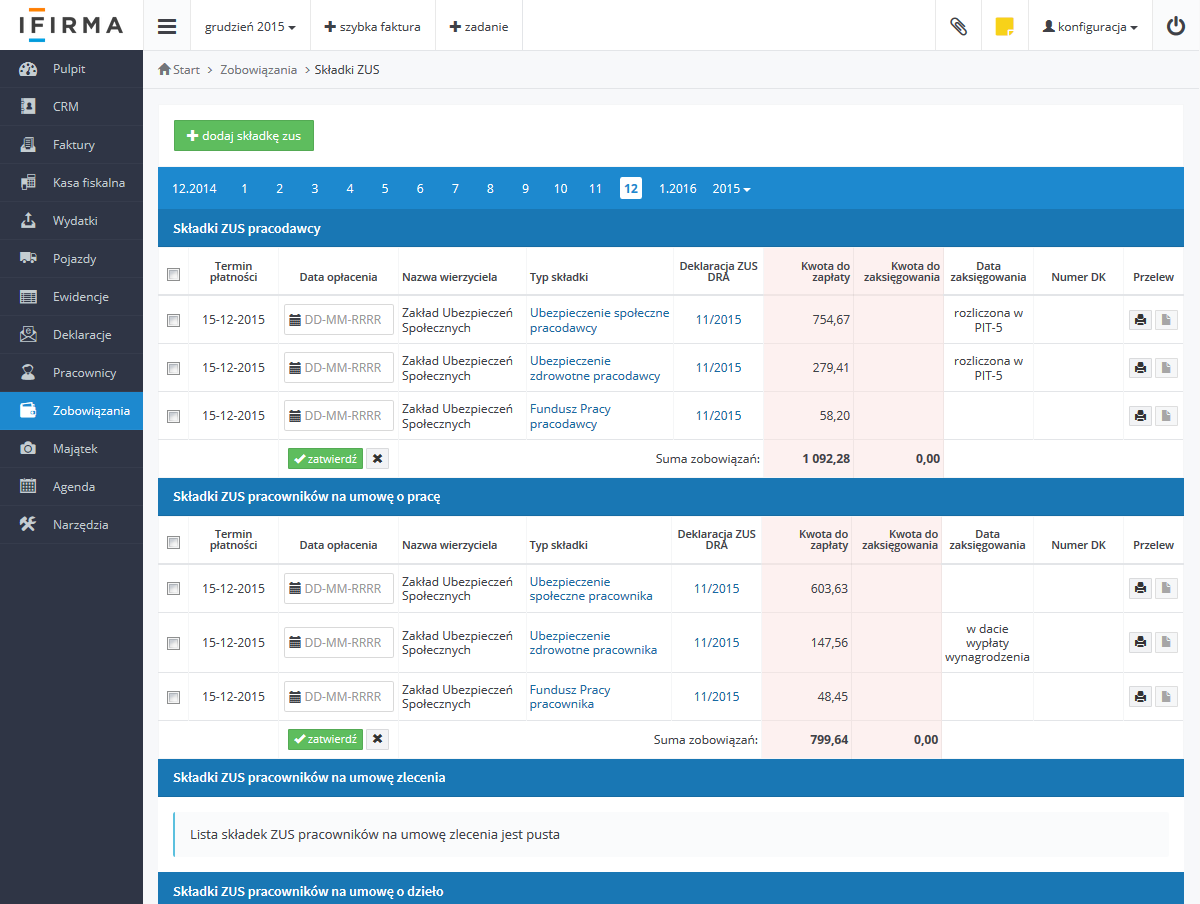This screenshot has width=1200, height=904.
Task: Click payment date field for Ubezpieczenie zdrowotne pracownika
Action: click(339, 643)
